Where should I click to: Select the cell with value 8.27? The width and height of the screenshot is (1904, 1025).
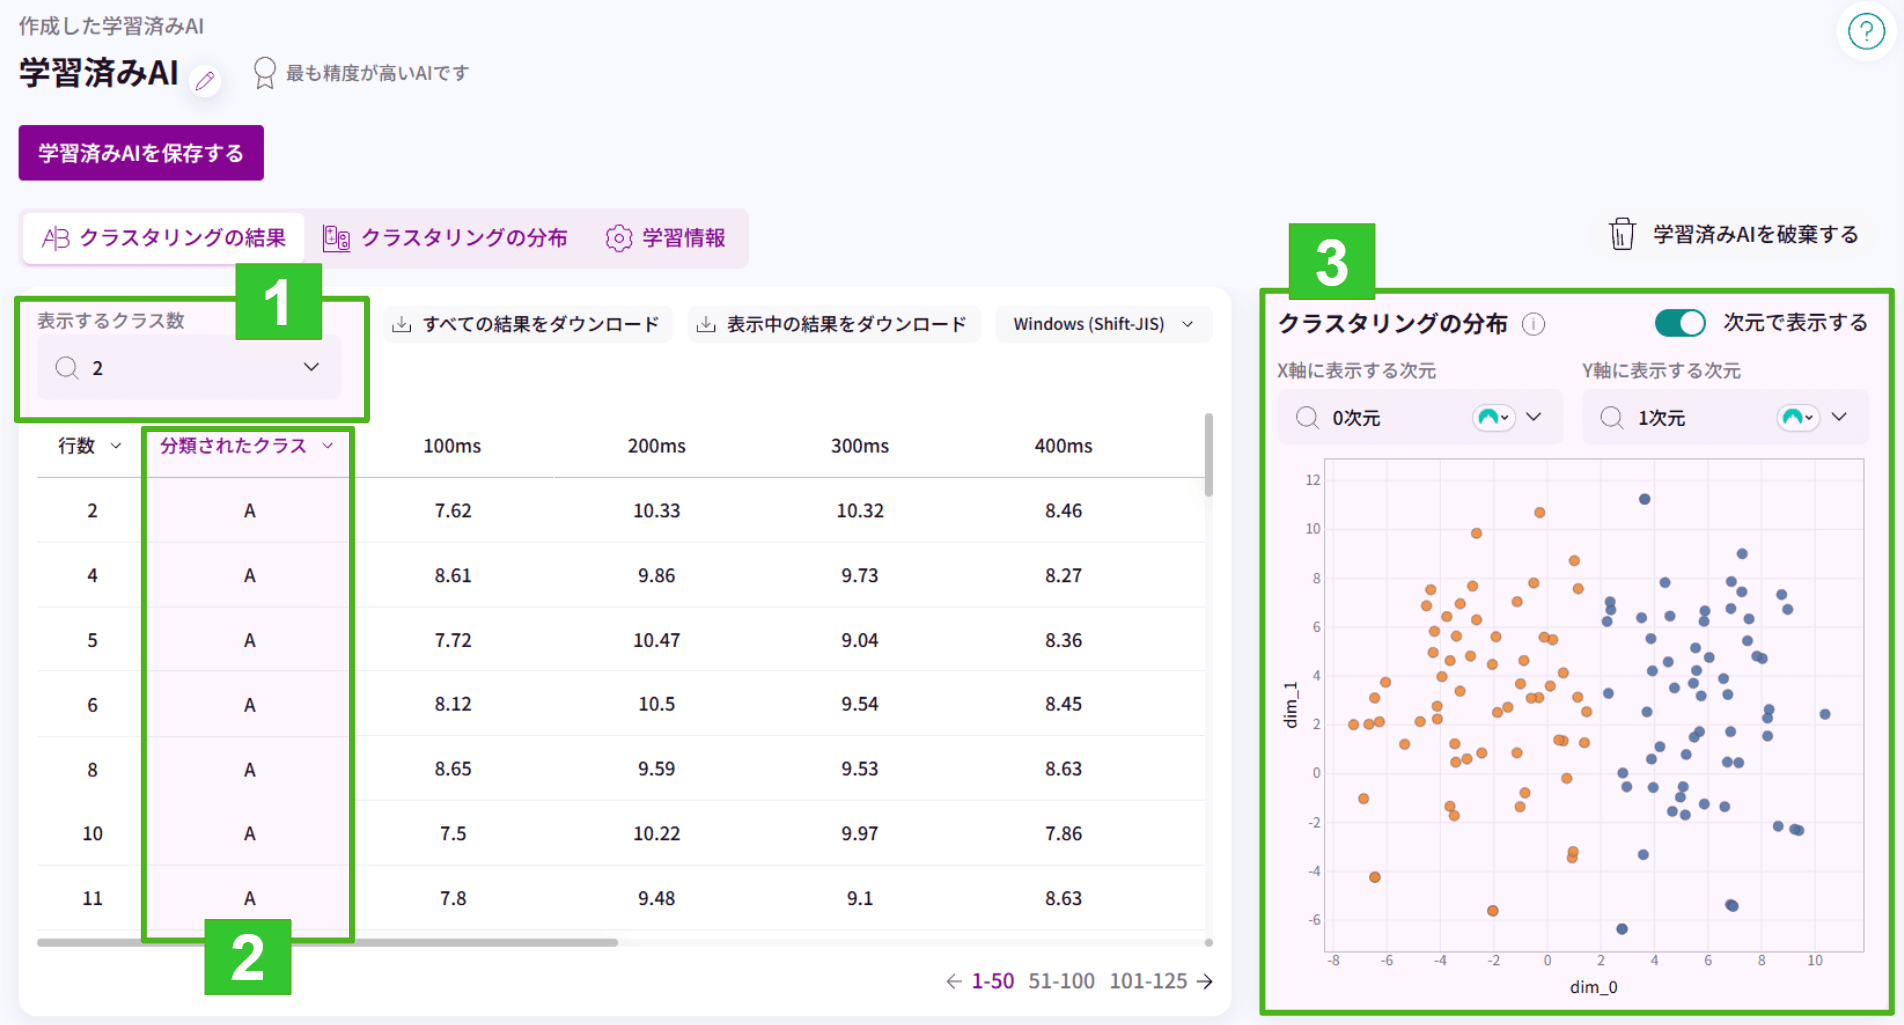coord(1063,576)
